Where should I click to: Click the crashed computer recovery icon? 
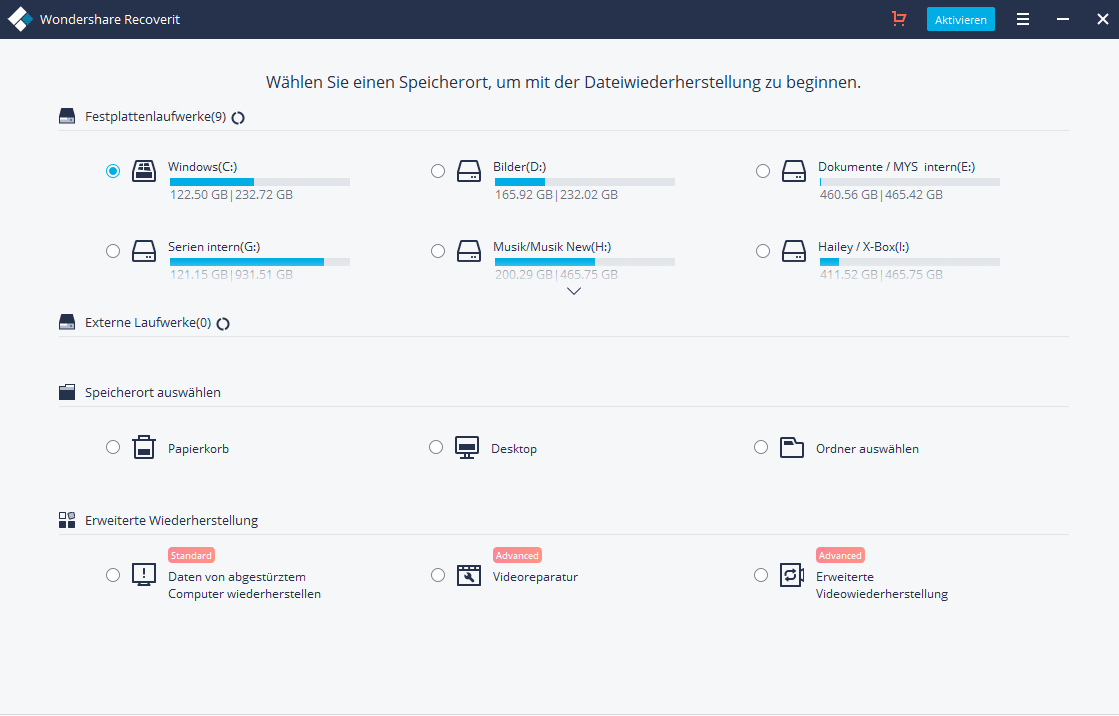(144, 575)
